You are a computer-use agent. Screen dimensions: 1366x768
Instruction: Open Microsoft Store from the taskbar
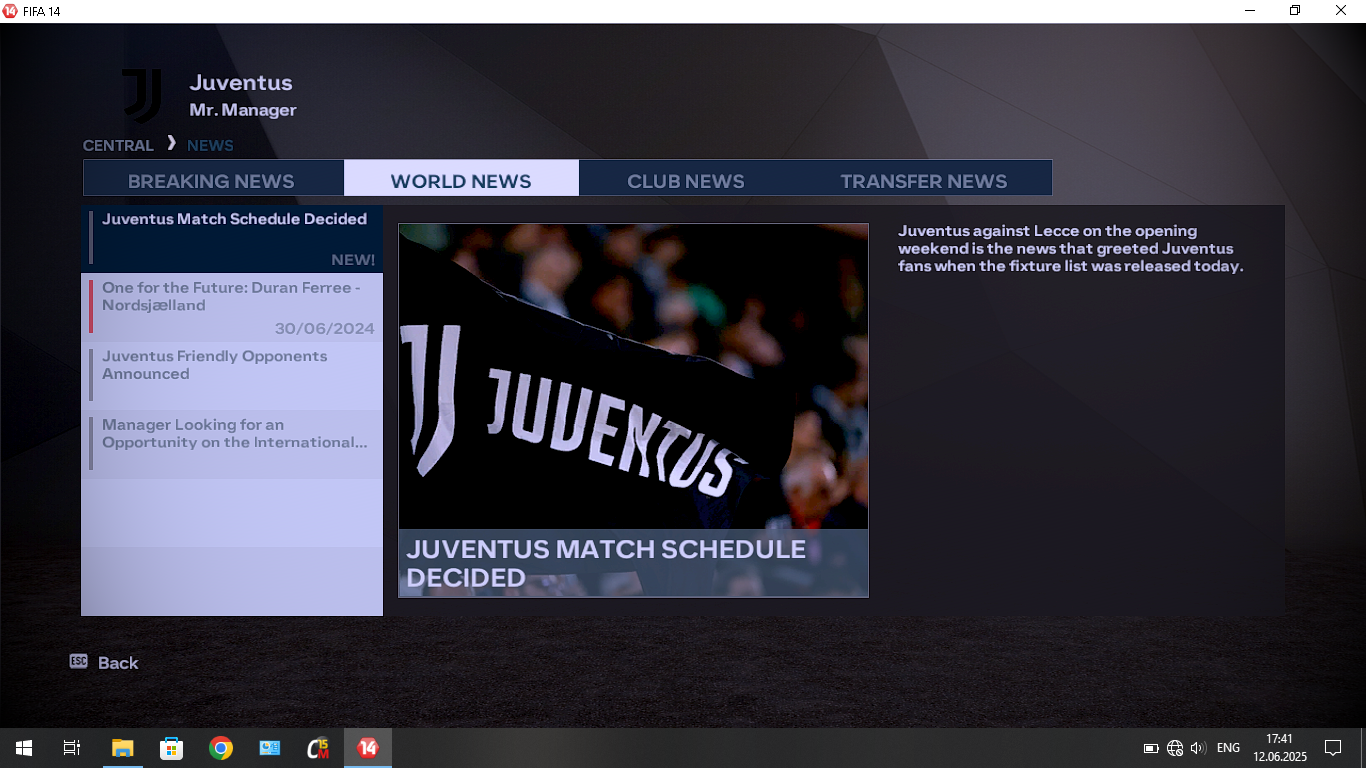click(x=171, y=748)
